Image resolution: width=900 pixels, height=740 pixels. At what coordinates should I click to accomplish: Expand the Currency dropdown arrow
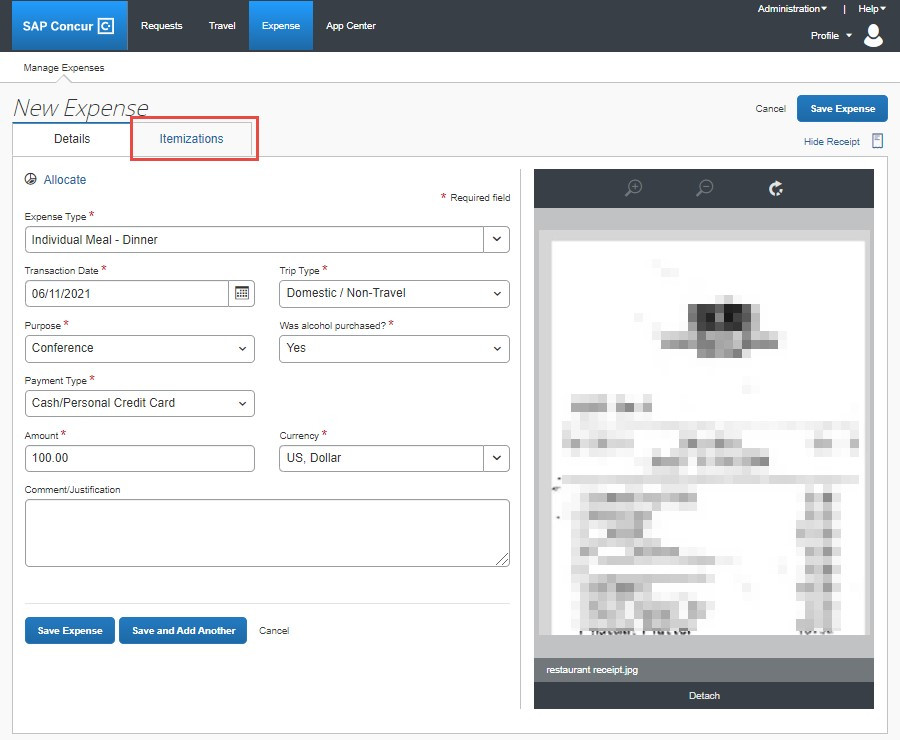pos(496,458)
